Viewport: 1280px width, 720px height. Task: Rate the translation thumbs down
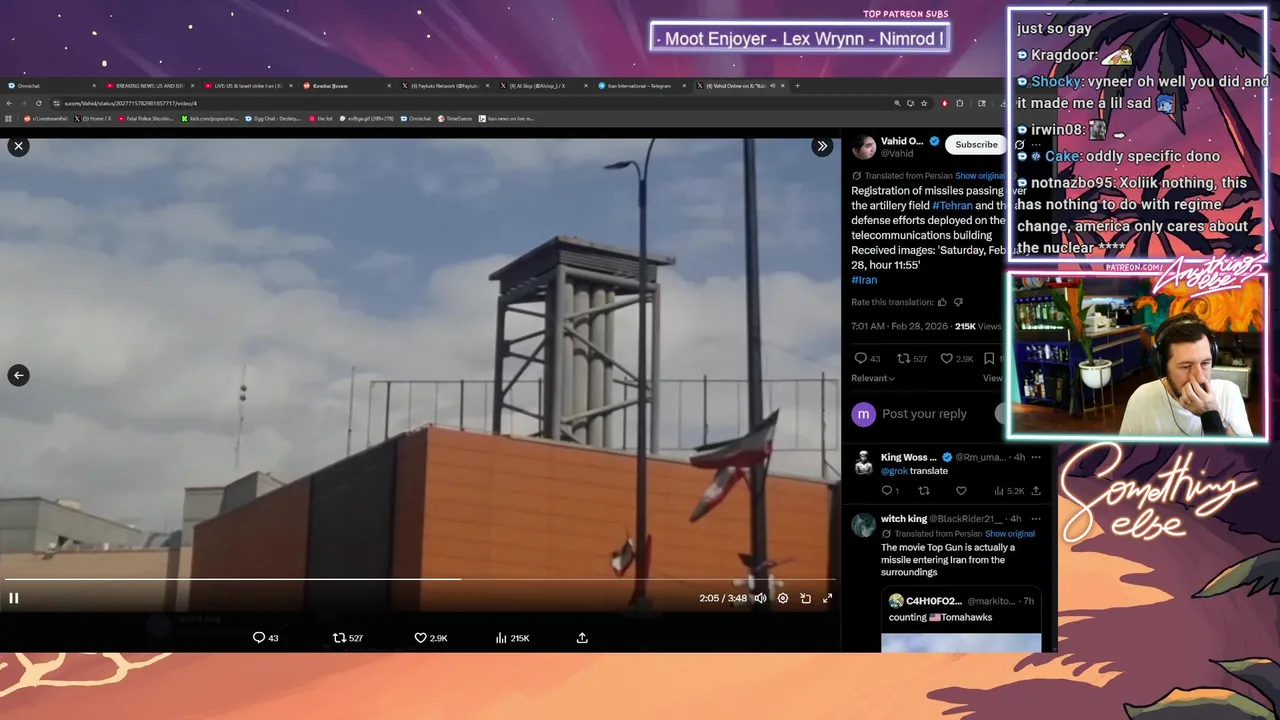tap(958, 302)
